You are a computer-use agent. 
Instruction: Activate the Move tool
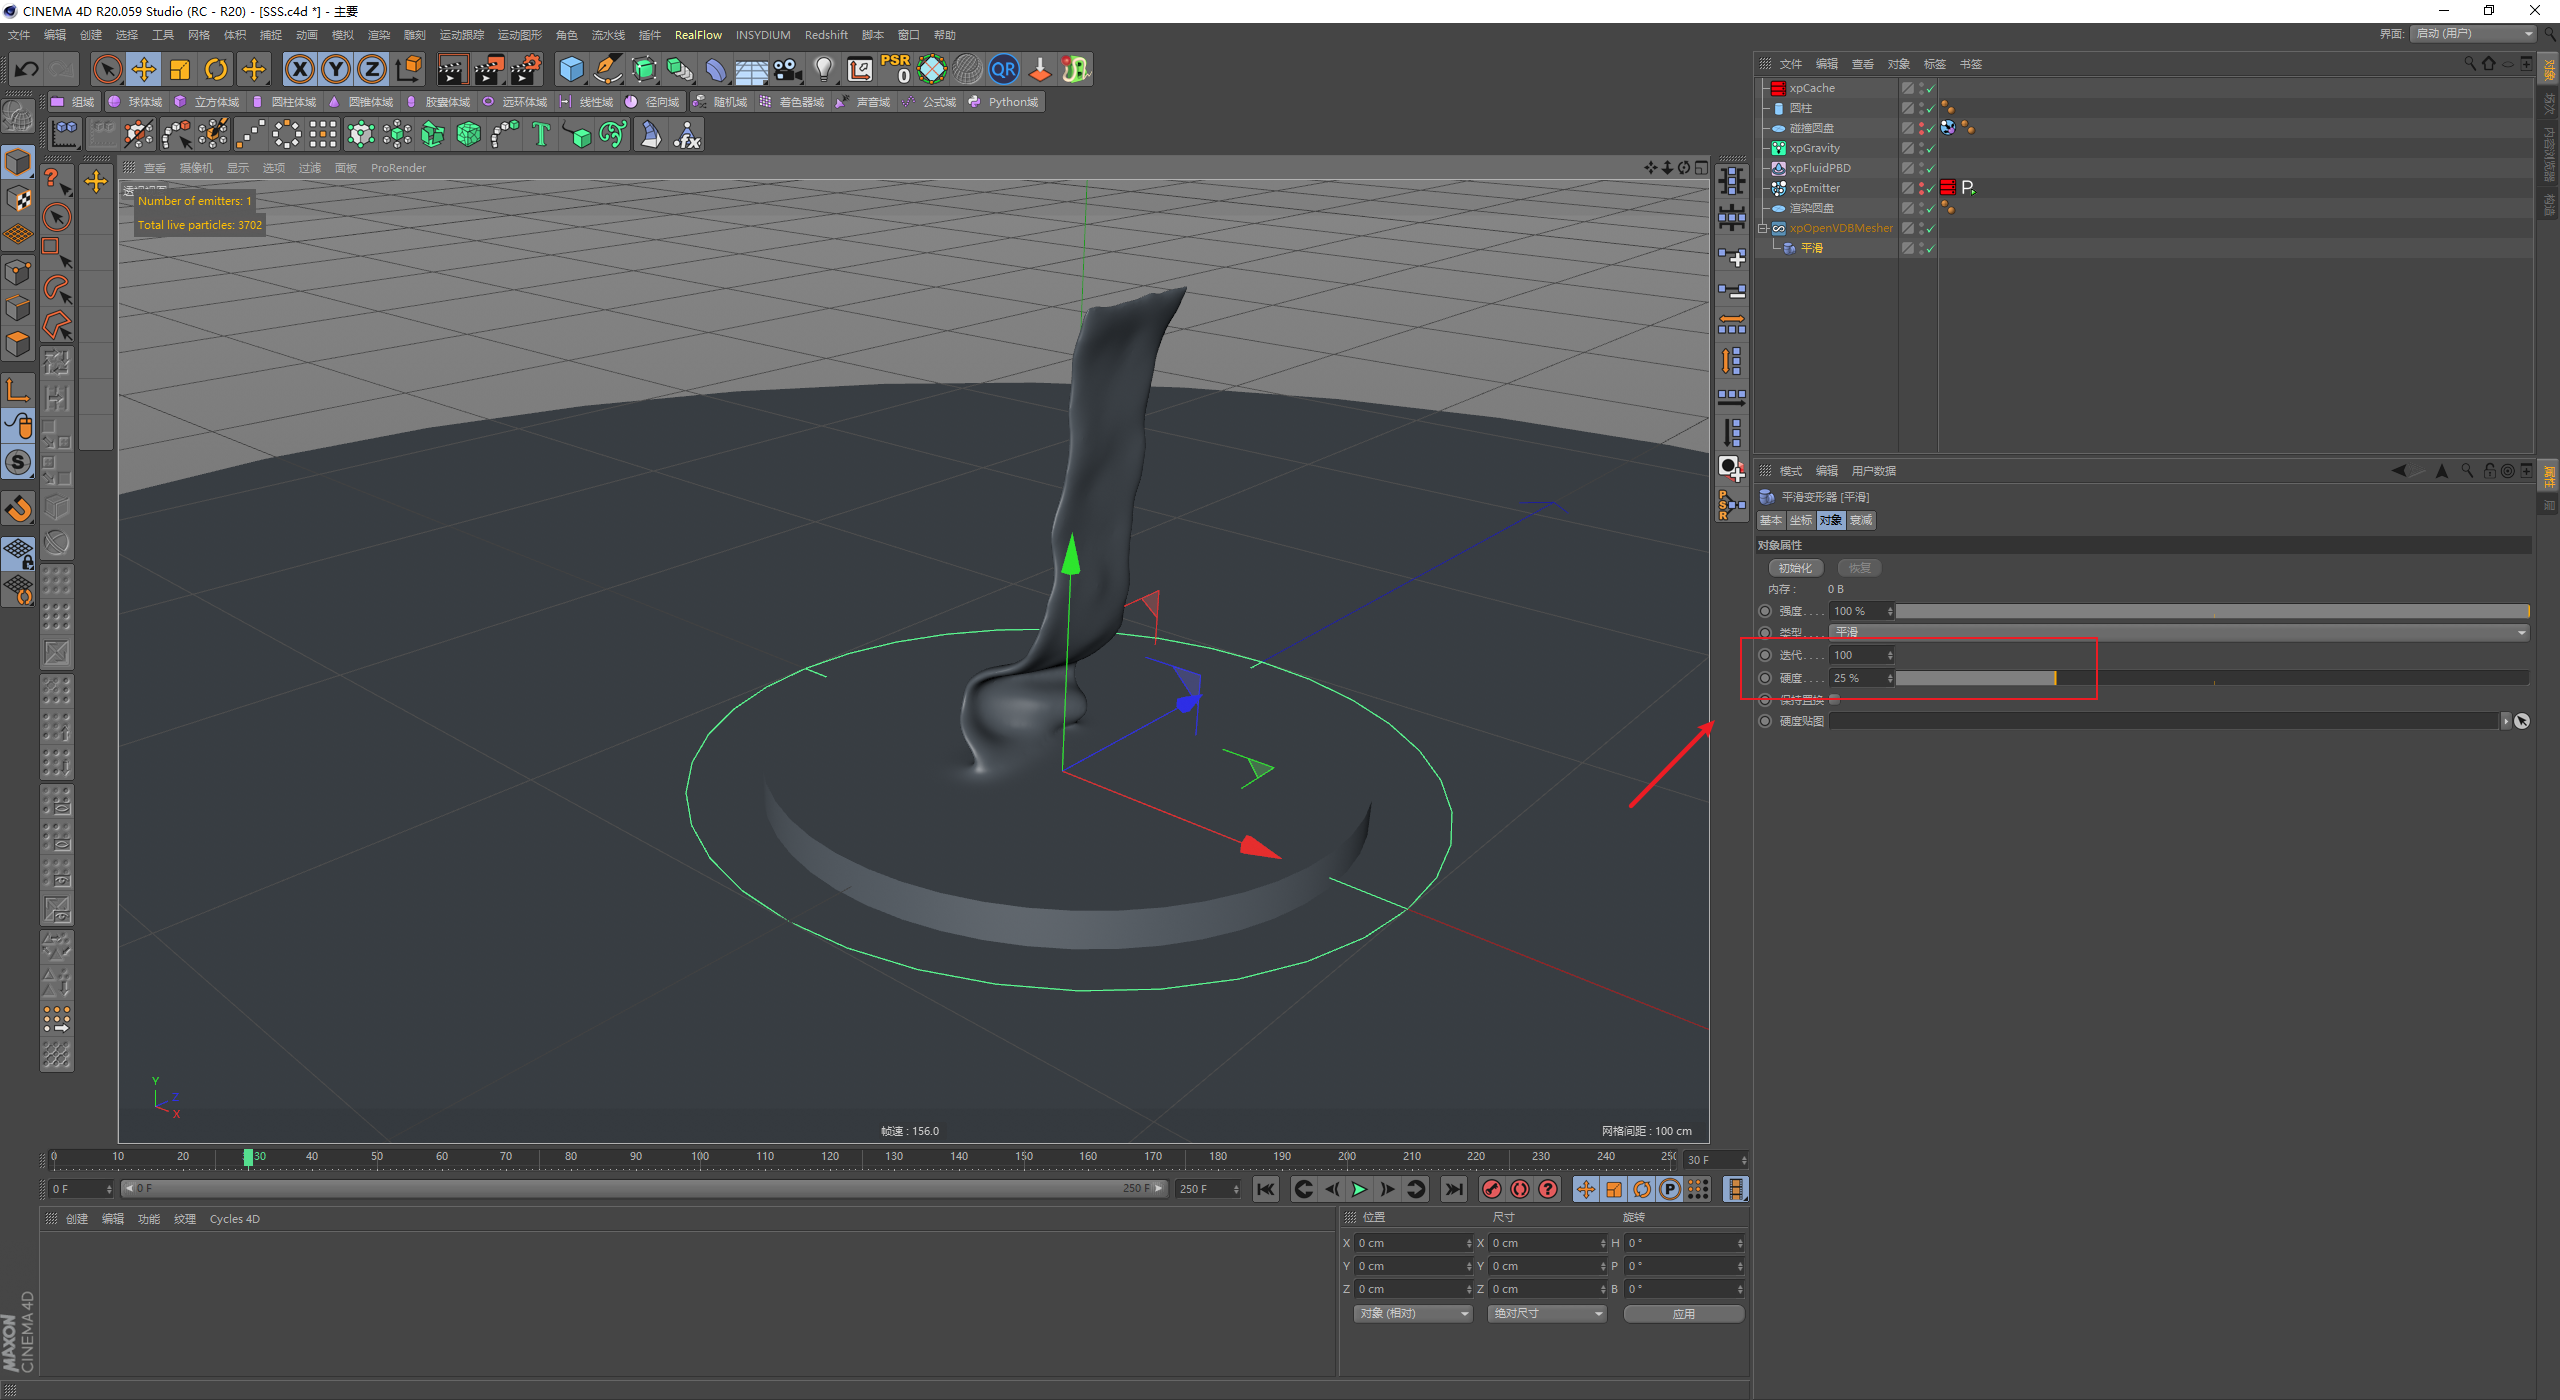click(x=144, y=69)
